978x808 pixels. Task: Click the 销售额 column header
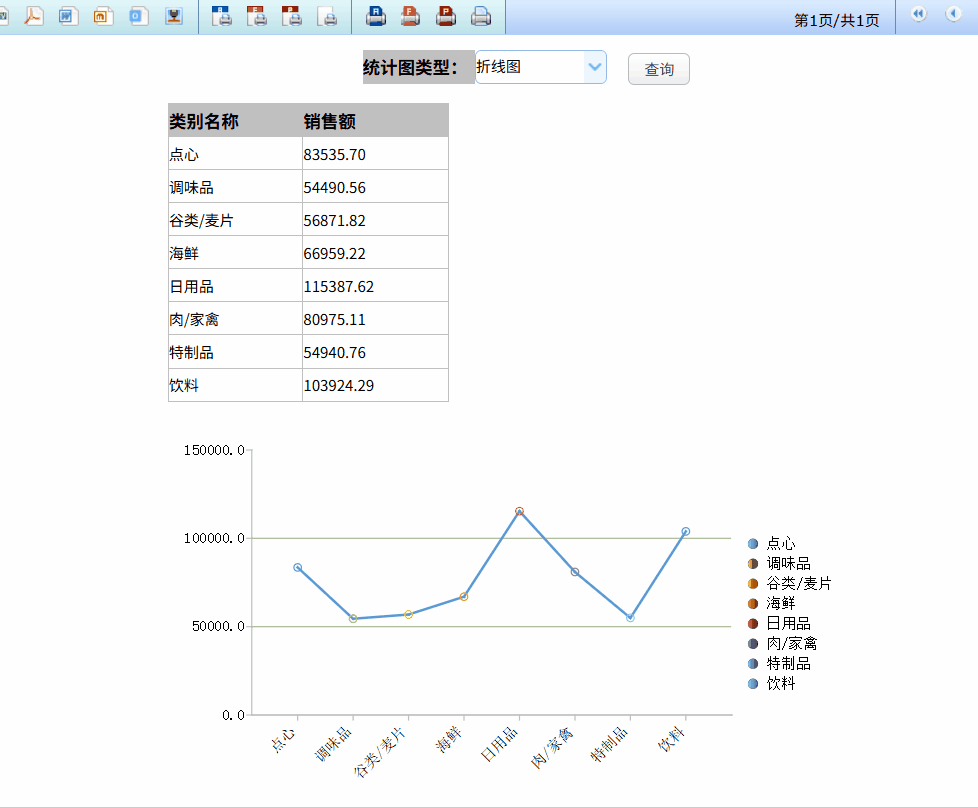374,121
